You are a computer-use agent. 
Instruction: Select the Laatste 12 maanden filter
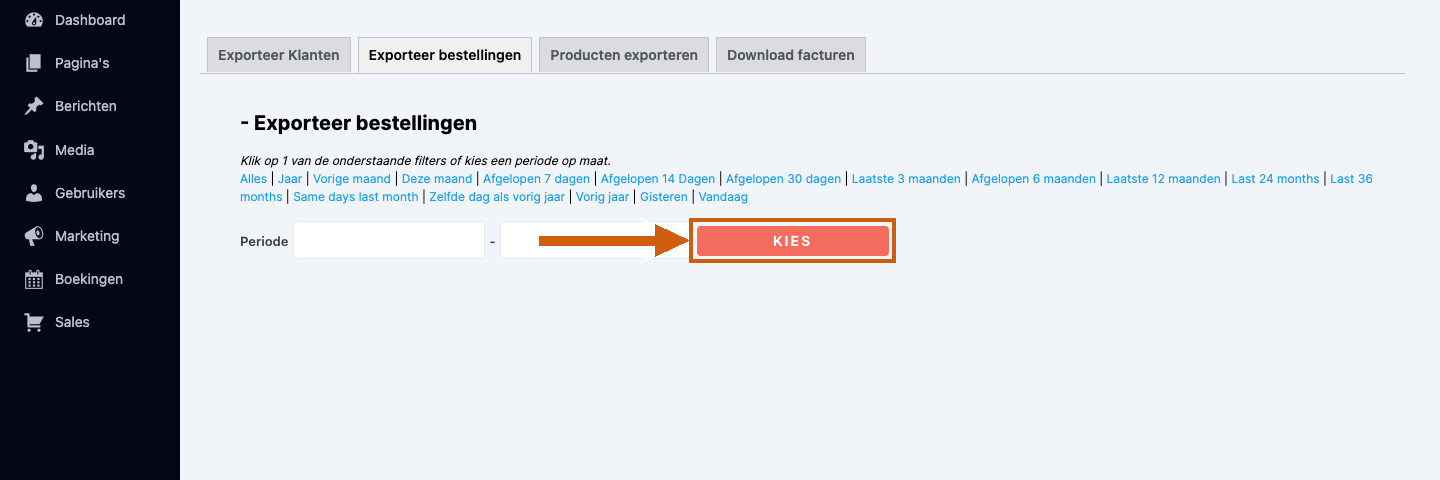point(1164,179)
